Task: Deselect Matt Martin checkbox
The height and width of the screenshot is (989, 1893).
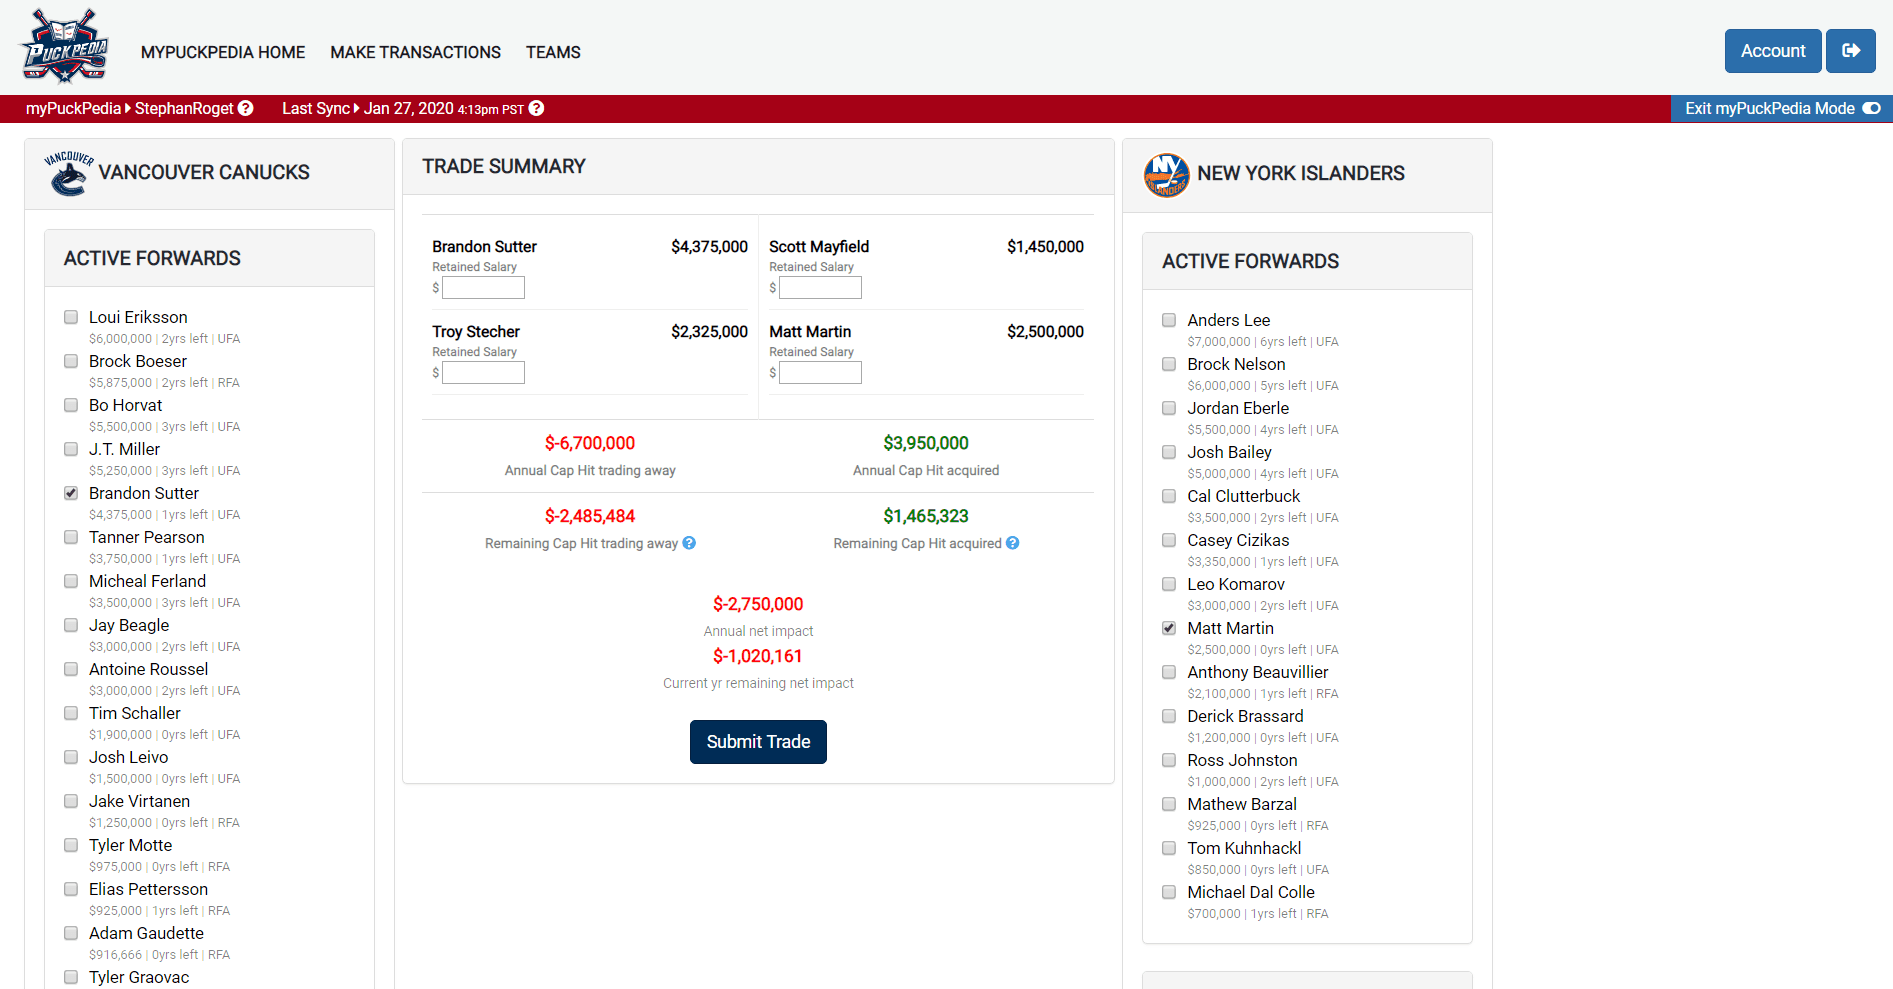Action: click(1169, 628)
